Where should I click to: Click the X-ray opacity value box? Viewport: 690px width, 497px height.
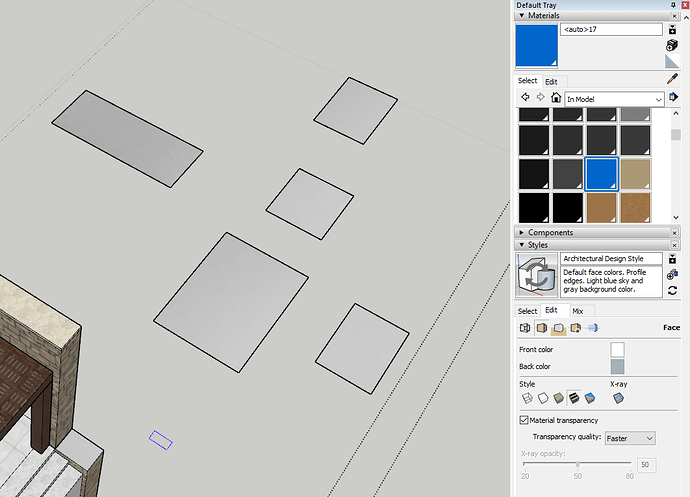[x=646, y=465]
